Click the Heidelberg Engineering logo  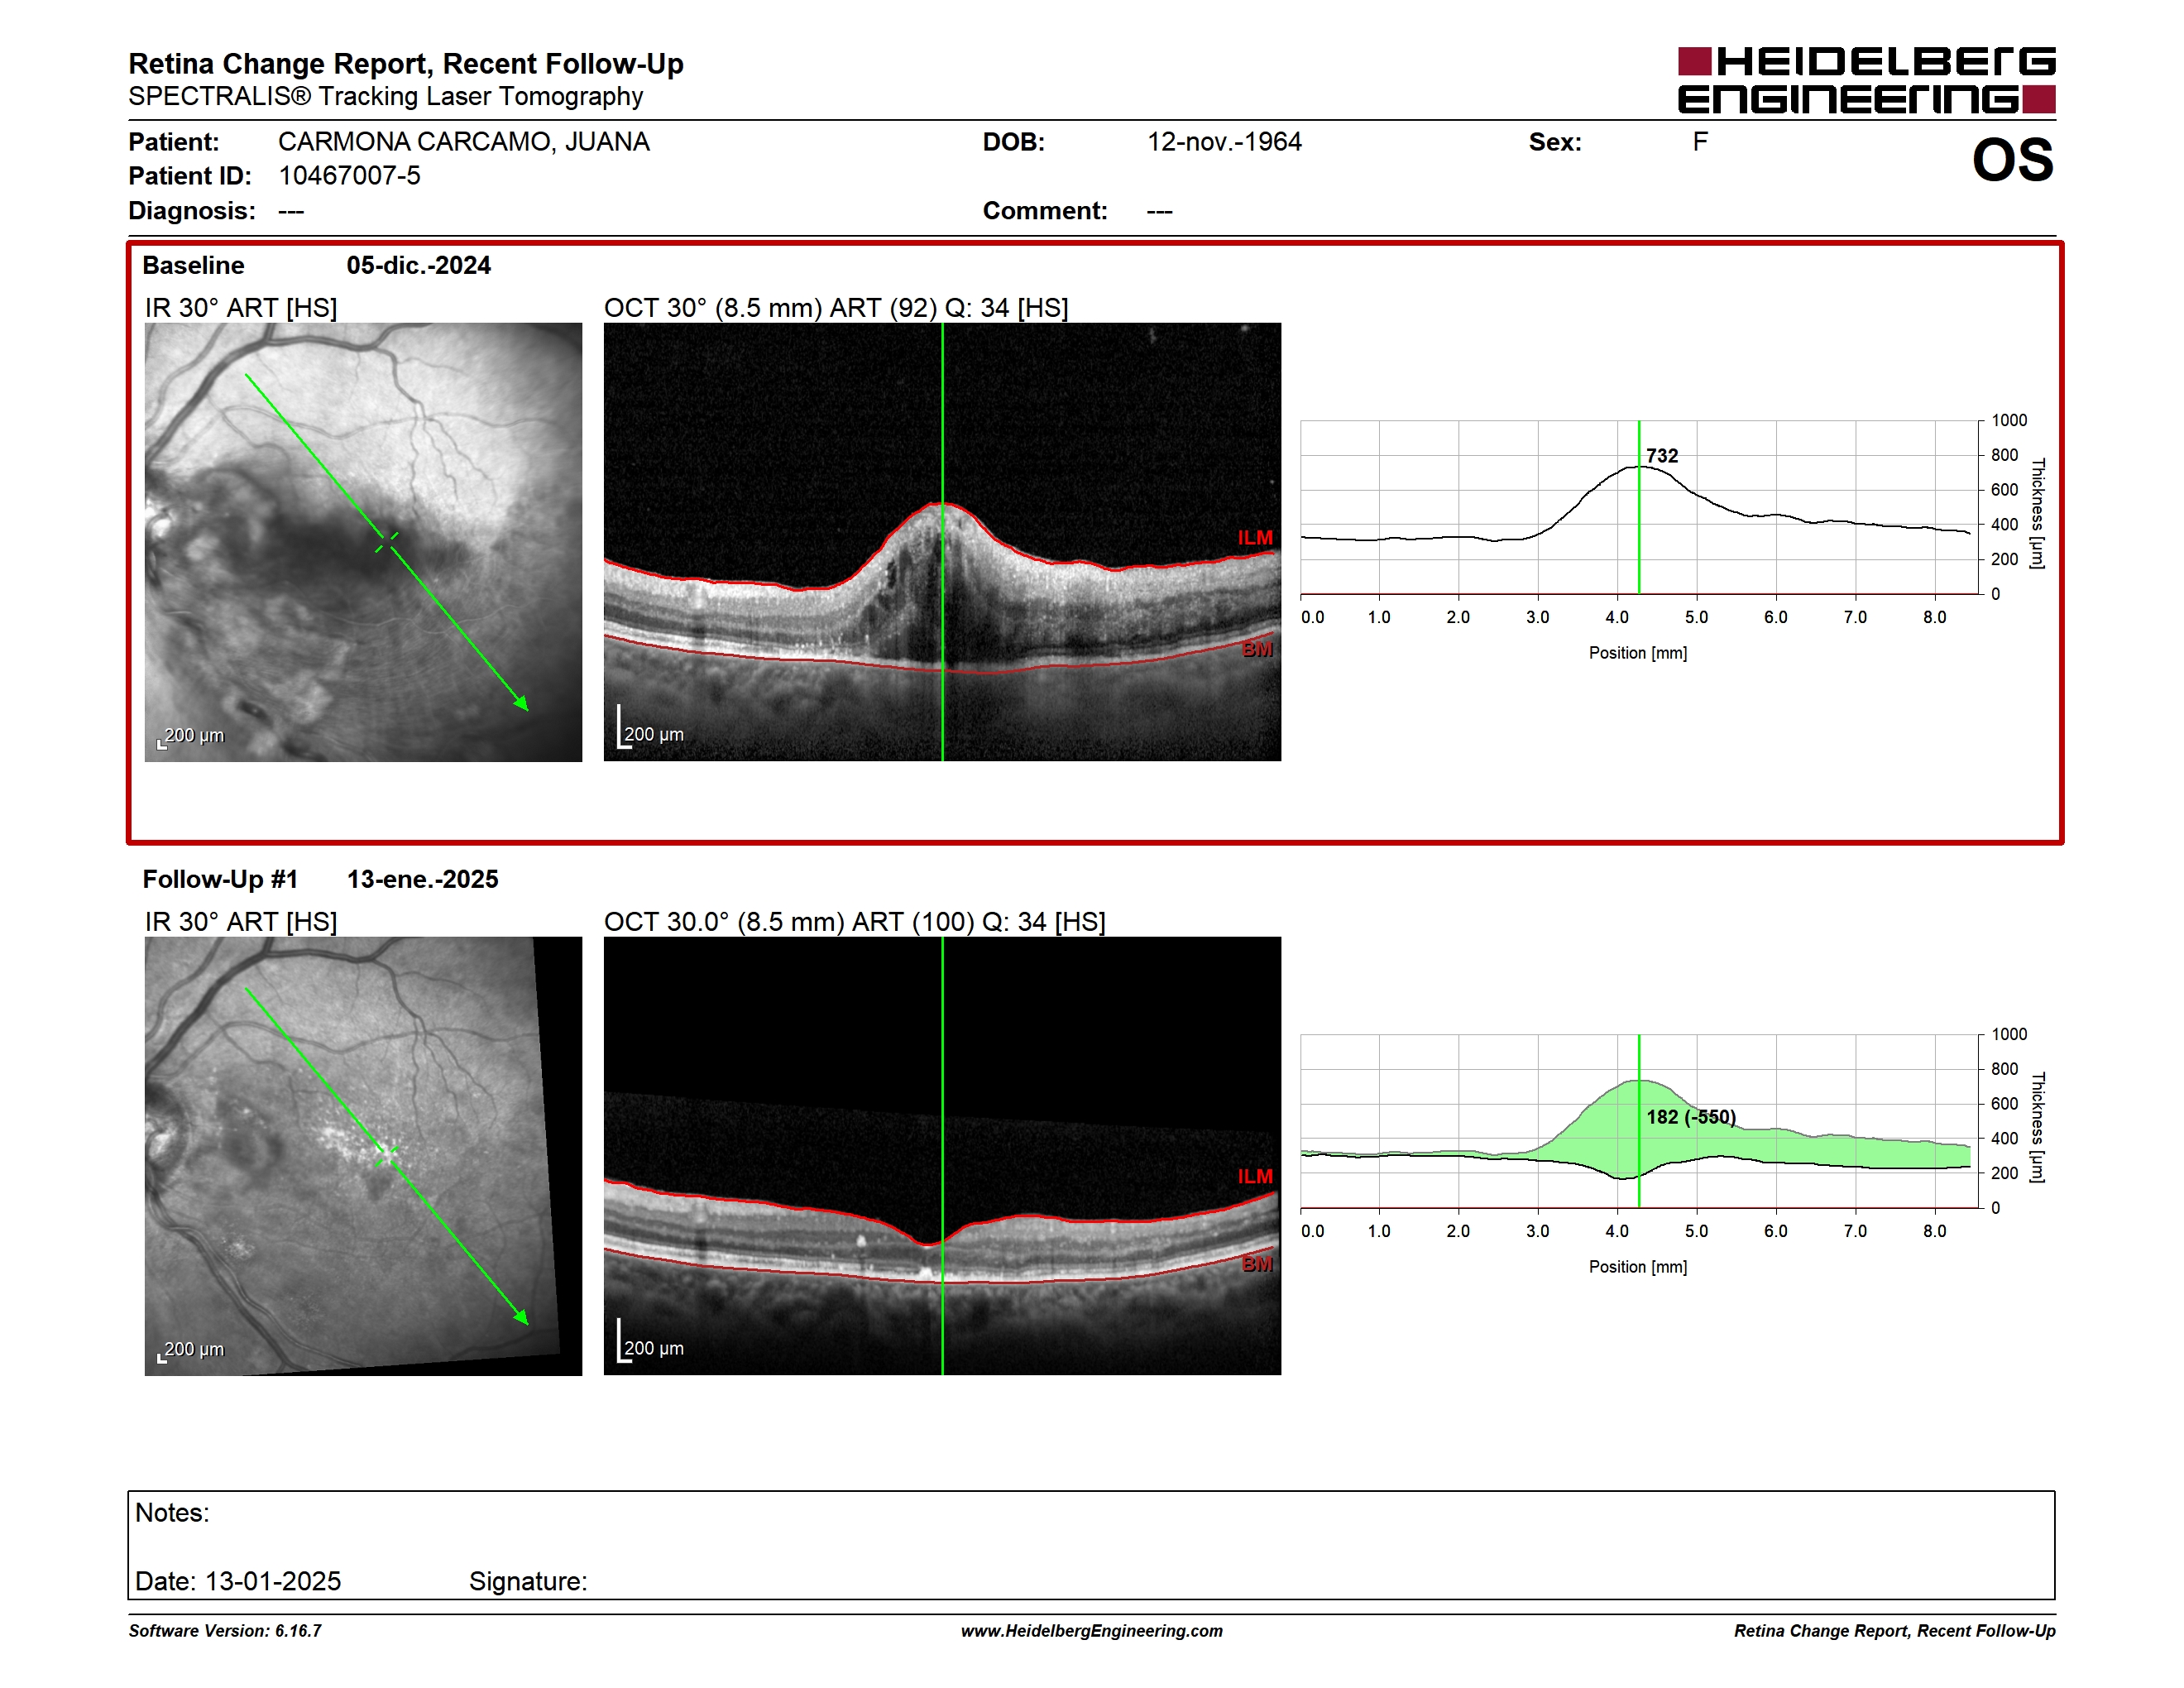[1866, 80]
